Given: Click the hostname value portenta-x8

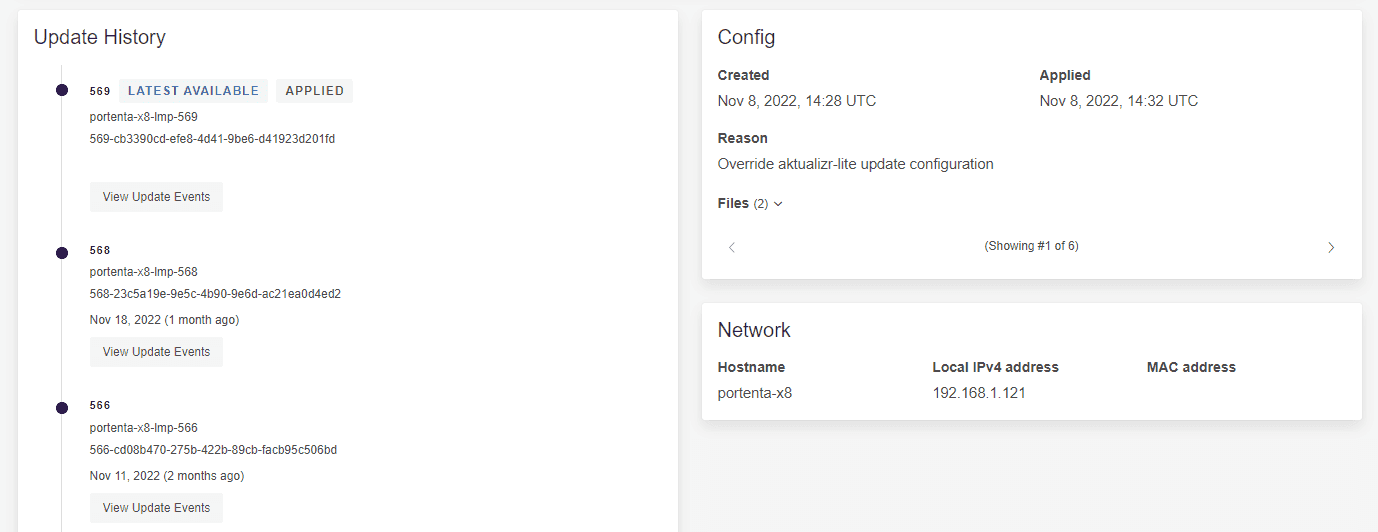Looking at the screenshot, I should [x=755, y=393].
